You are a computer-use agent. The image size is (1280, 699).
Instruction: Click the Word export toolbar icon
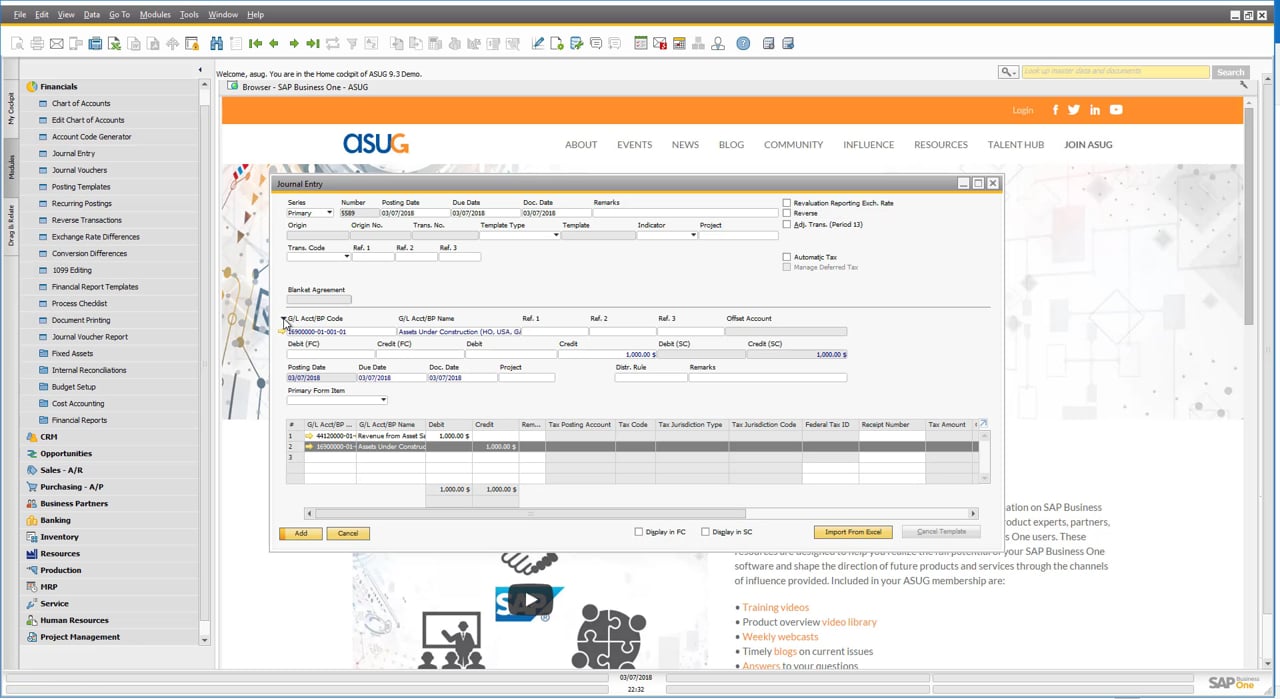[x=133, y=43]
